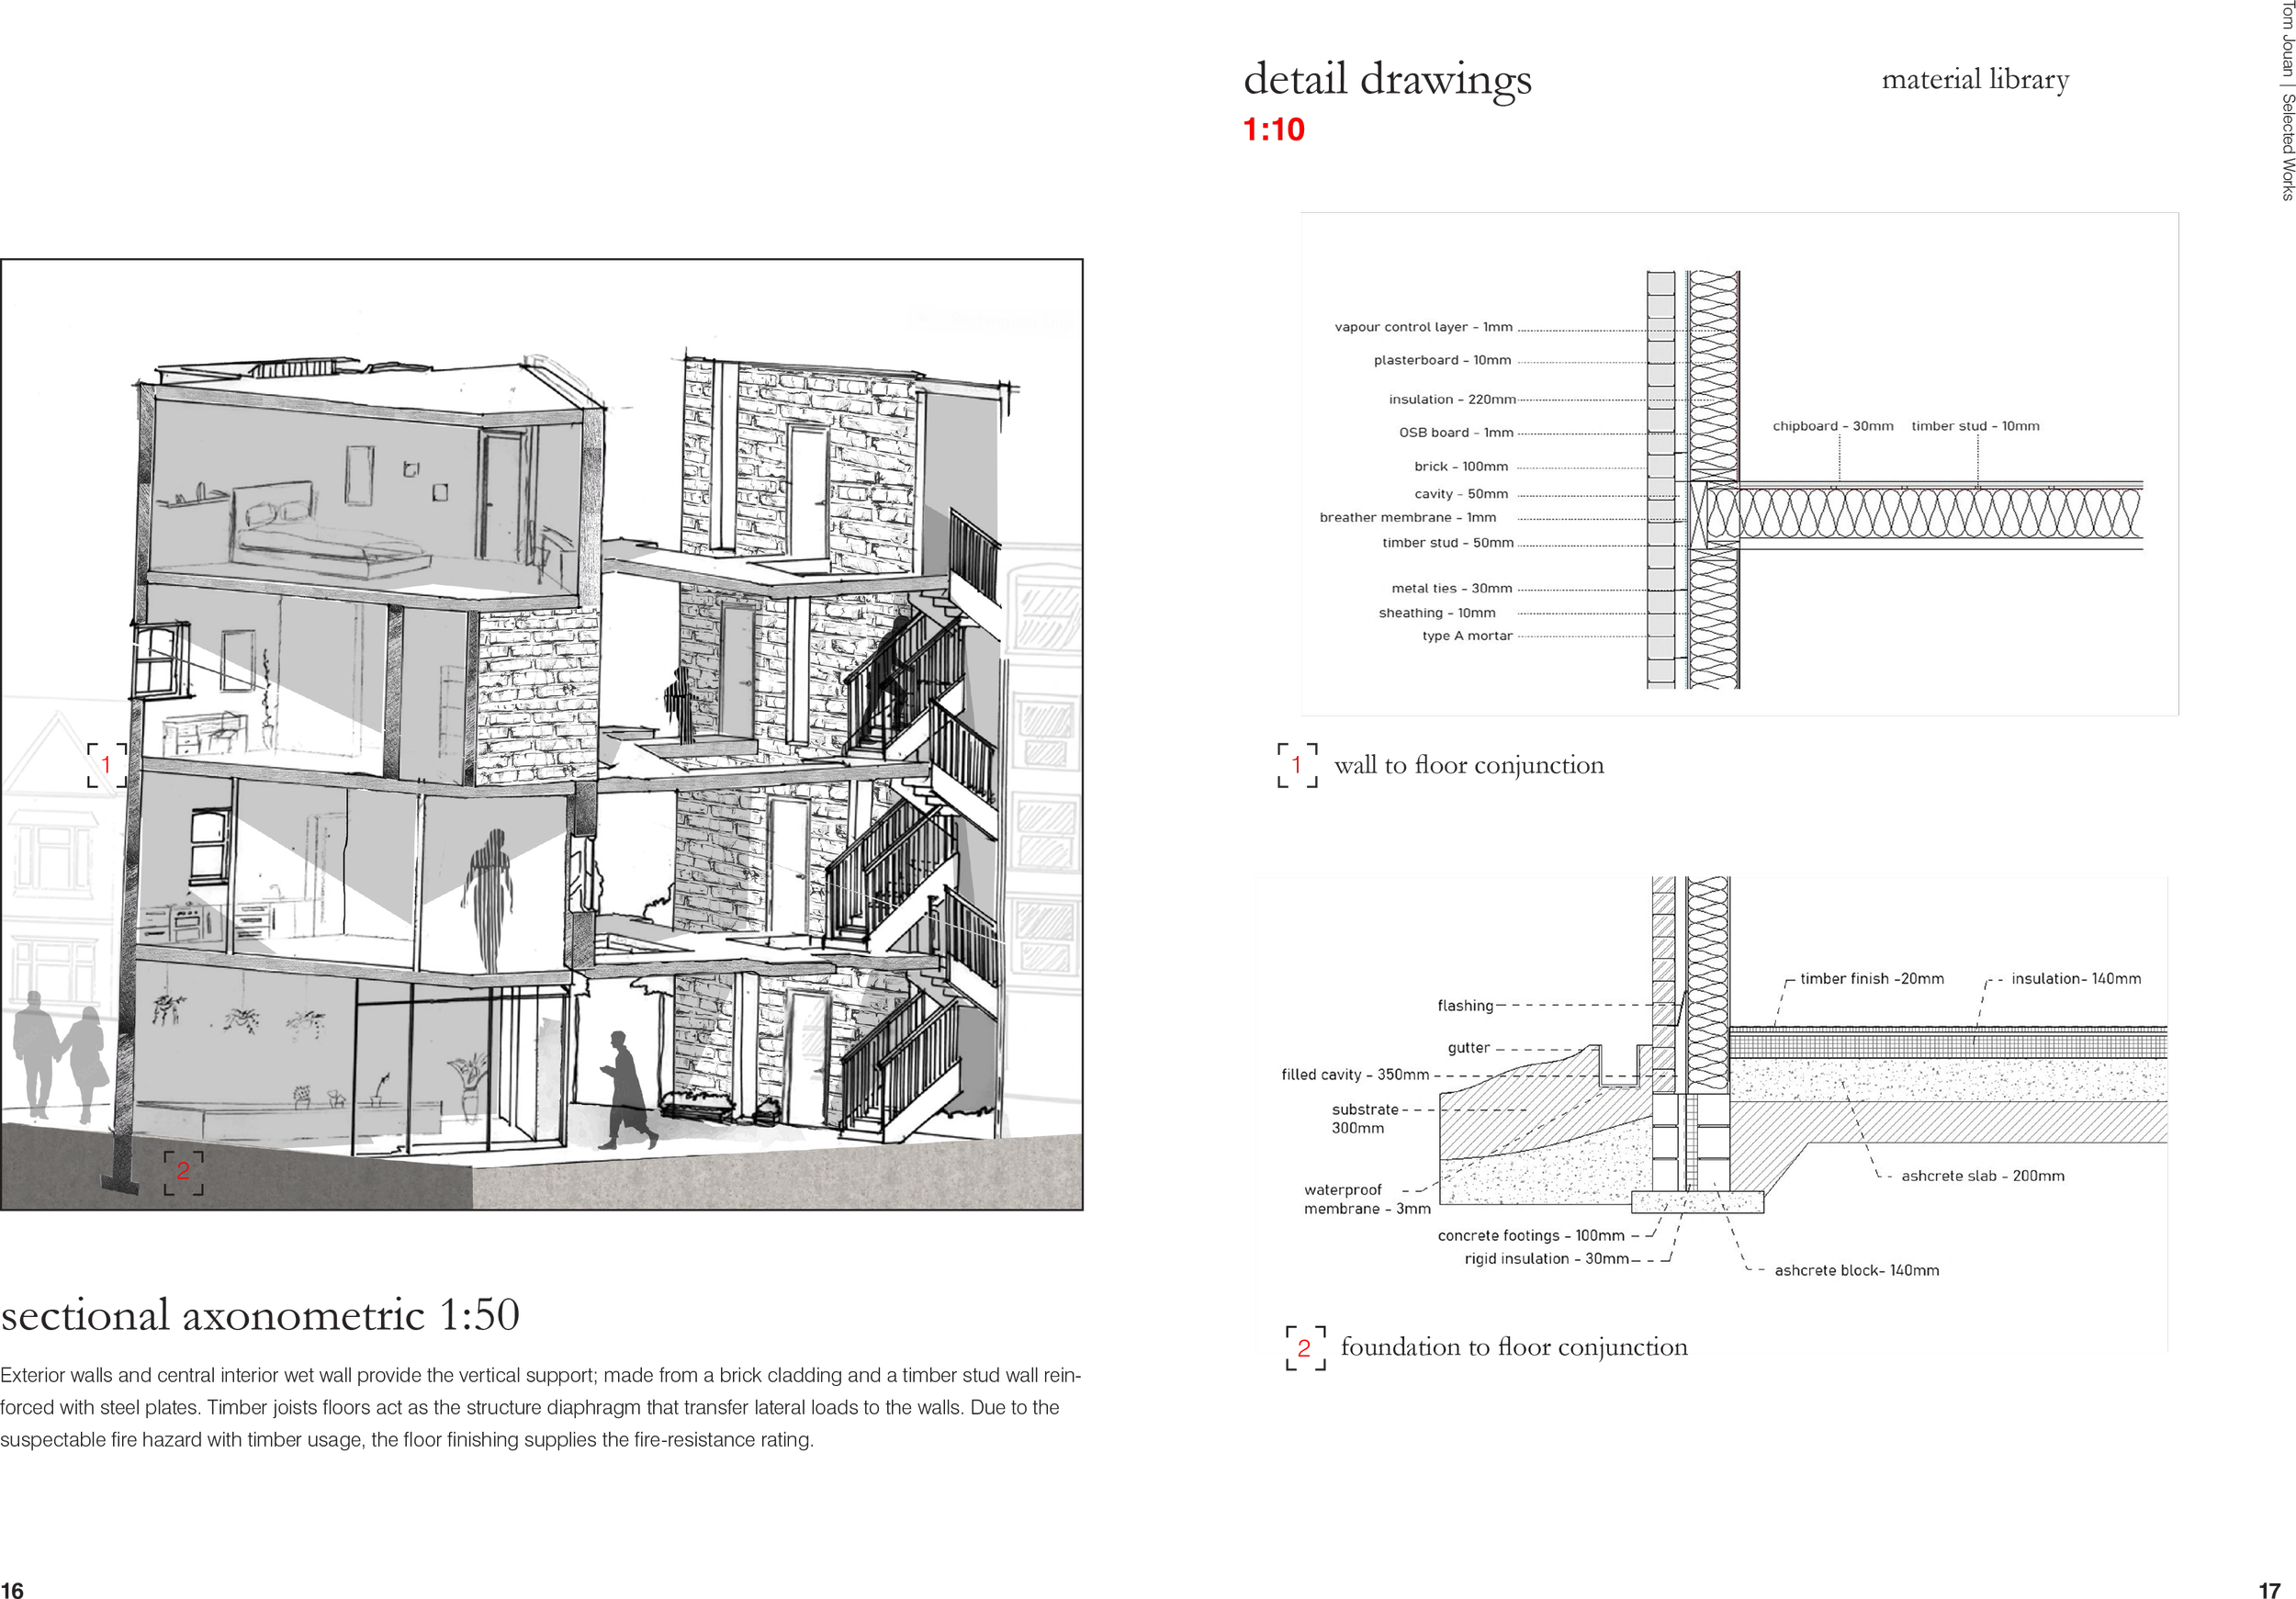Click the 'detail drawings' heading
Image resolution: width=2296 pixels, height=1599 pixels.
click(x=1387, y=80)
